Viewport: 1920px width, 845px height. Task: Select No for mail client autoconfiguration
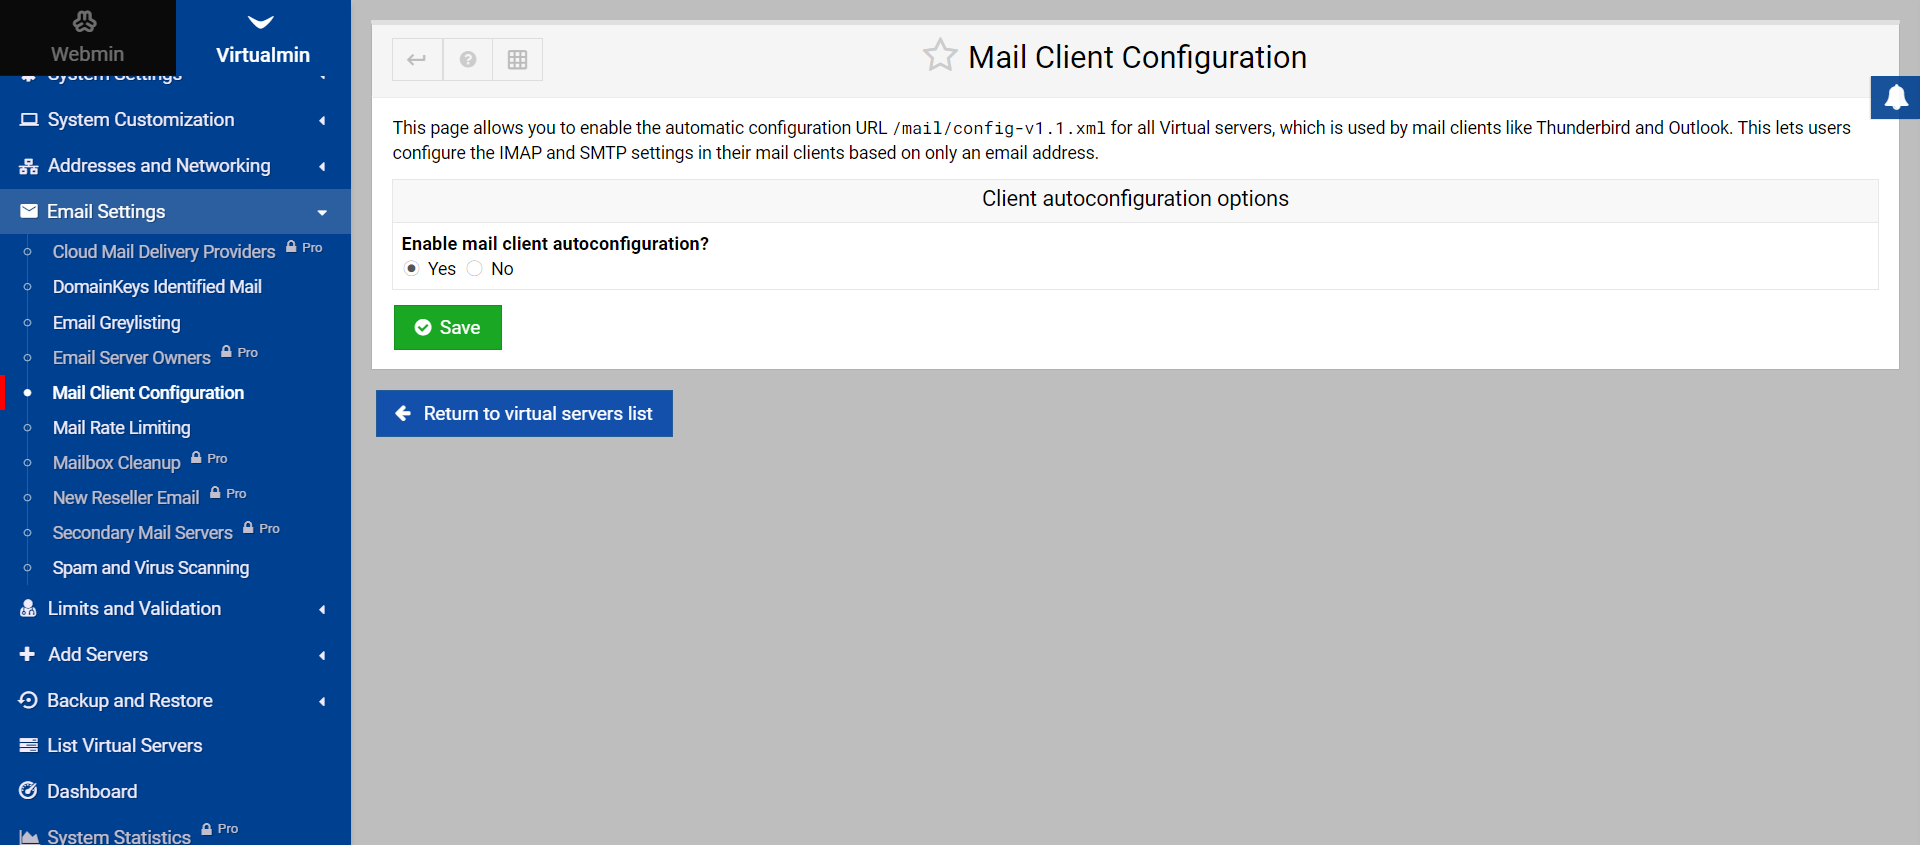(x=475, y=269)
